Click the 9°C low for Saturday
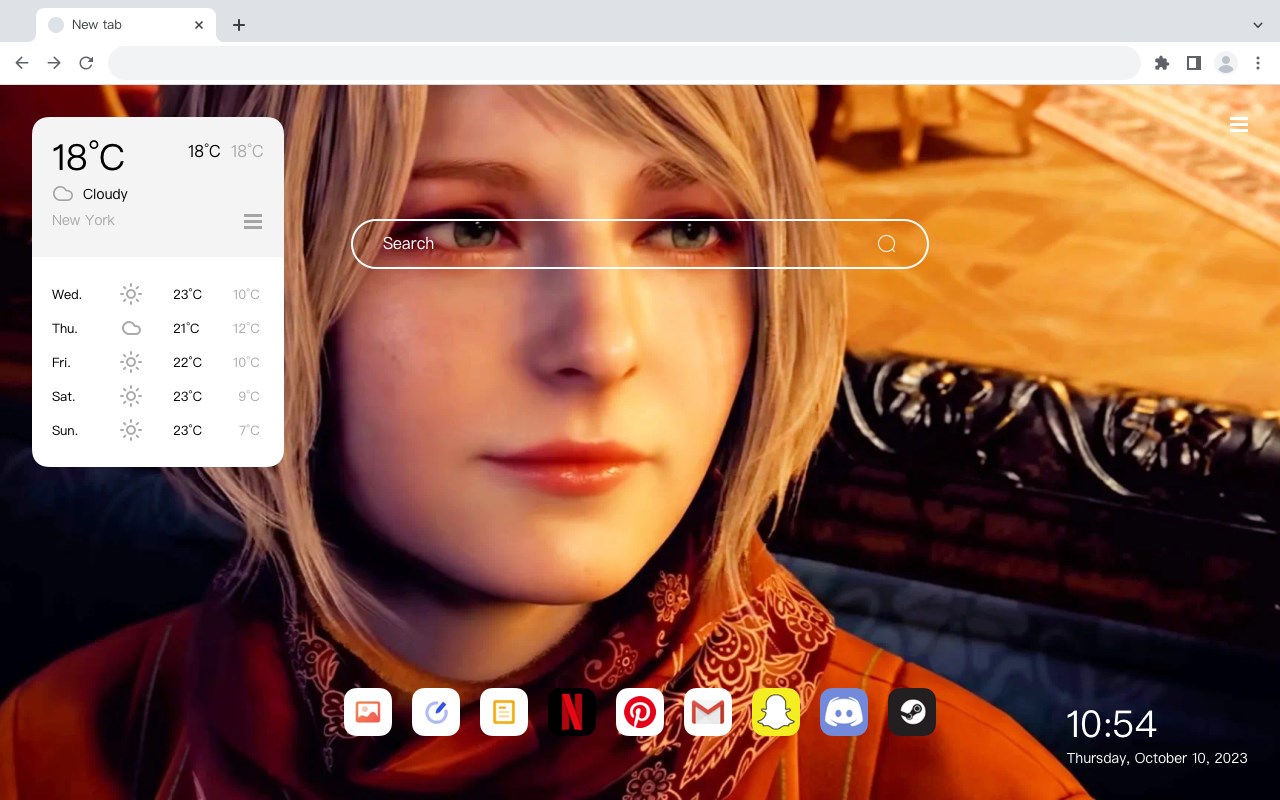Viewport: 1280px width, 800px height. coord(249,397)
